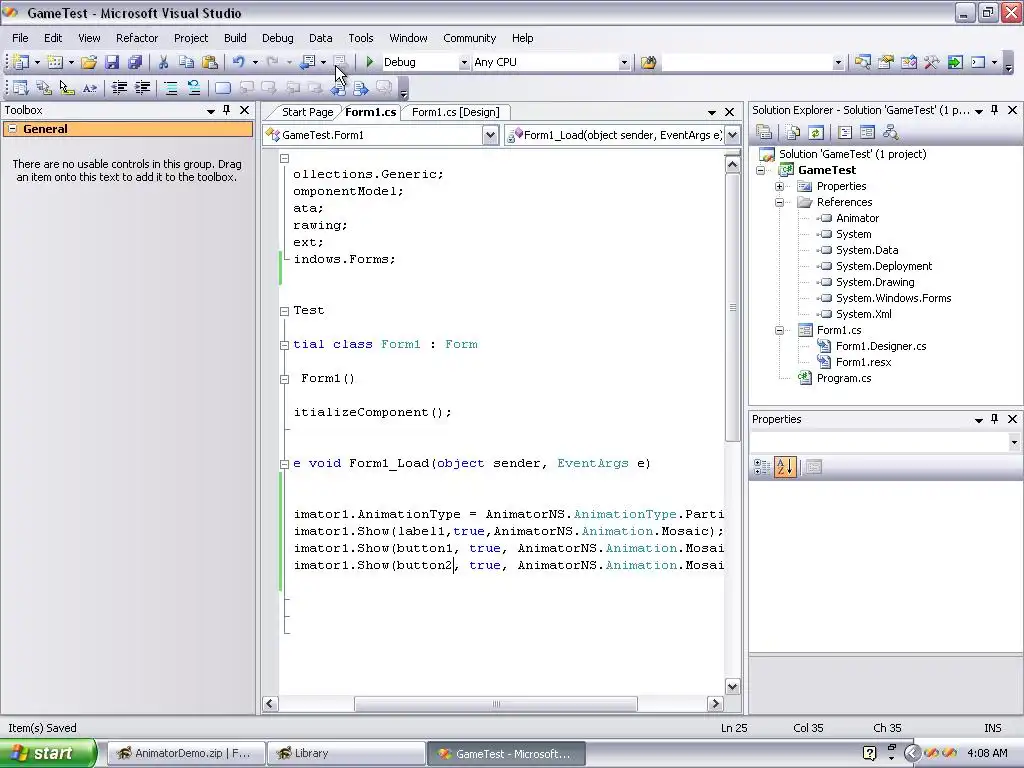This screenshot has height=768, width=1024.
Task: Refresh the Solution Explorer
Action: [816, 133]
